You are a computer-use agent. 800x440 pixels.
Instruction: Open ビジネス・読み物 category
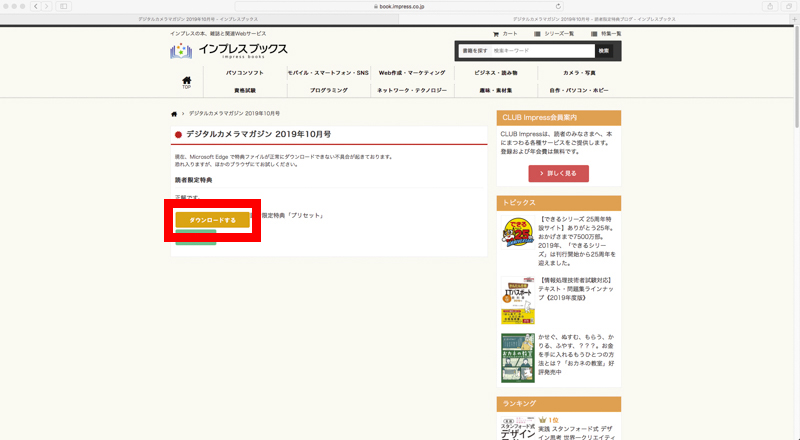point(495,73)
